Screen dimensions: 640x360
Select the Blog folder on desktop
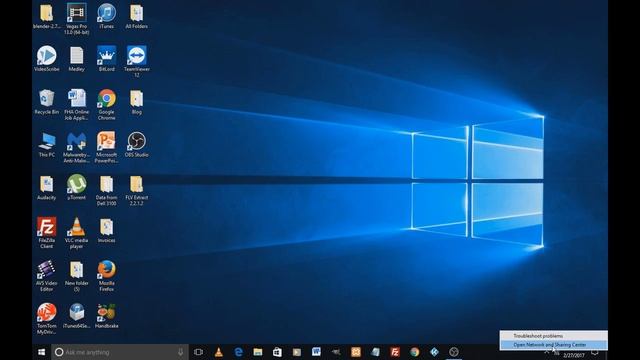point(137,102)
